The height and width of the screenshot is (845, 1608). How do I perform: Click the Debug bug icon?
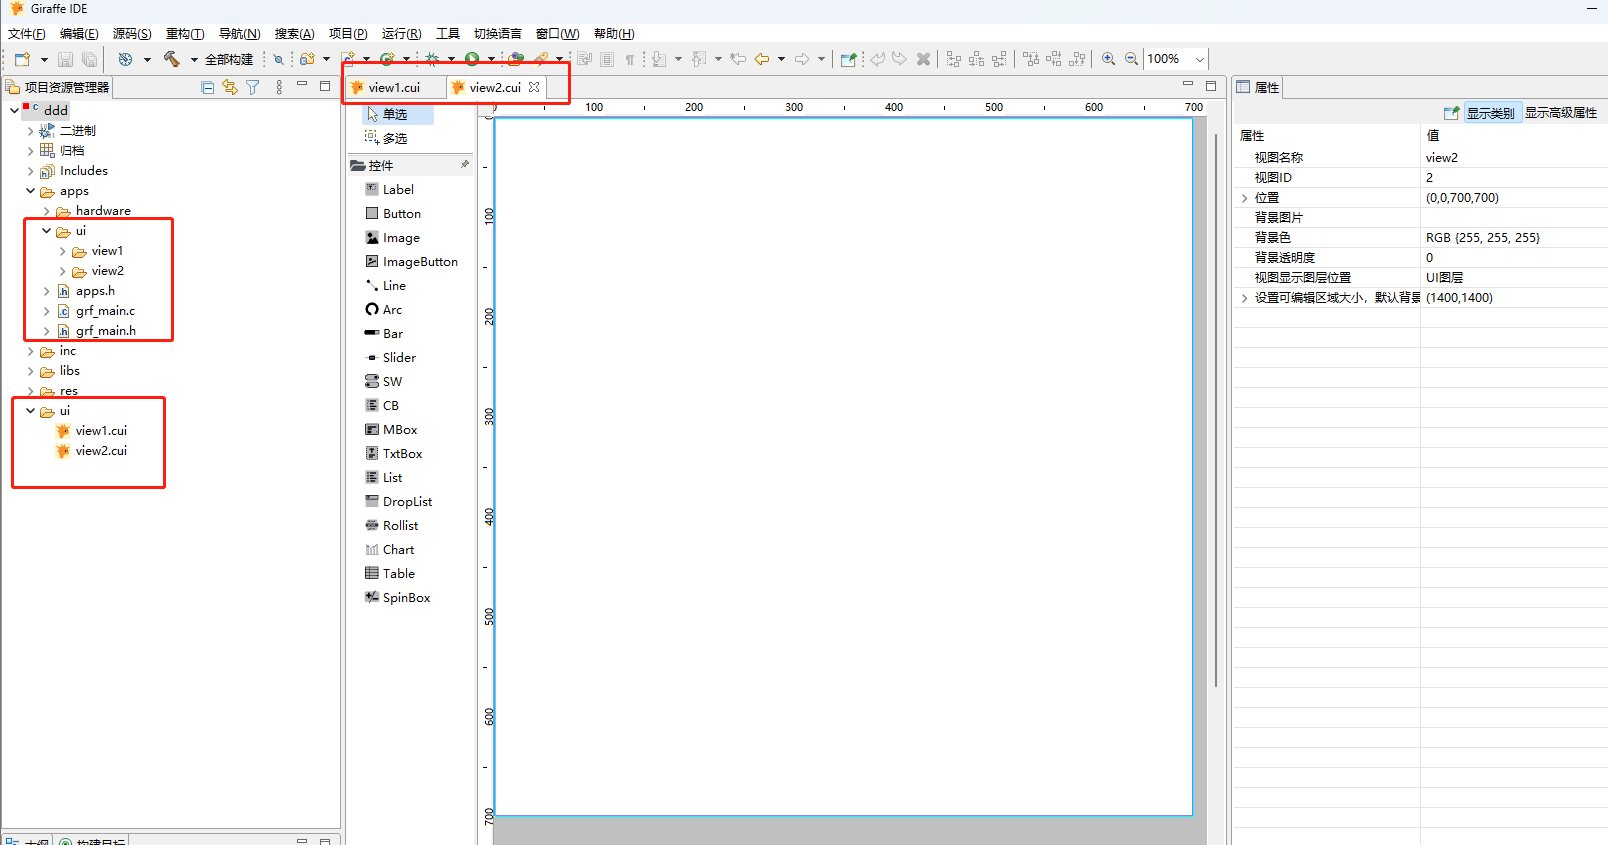click(432, 59)
